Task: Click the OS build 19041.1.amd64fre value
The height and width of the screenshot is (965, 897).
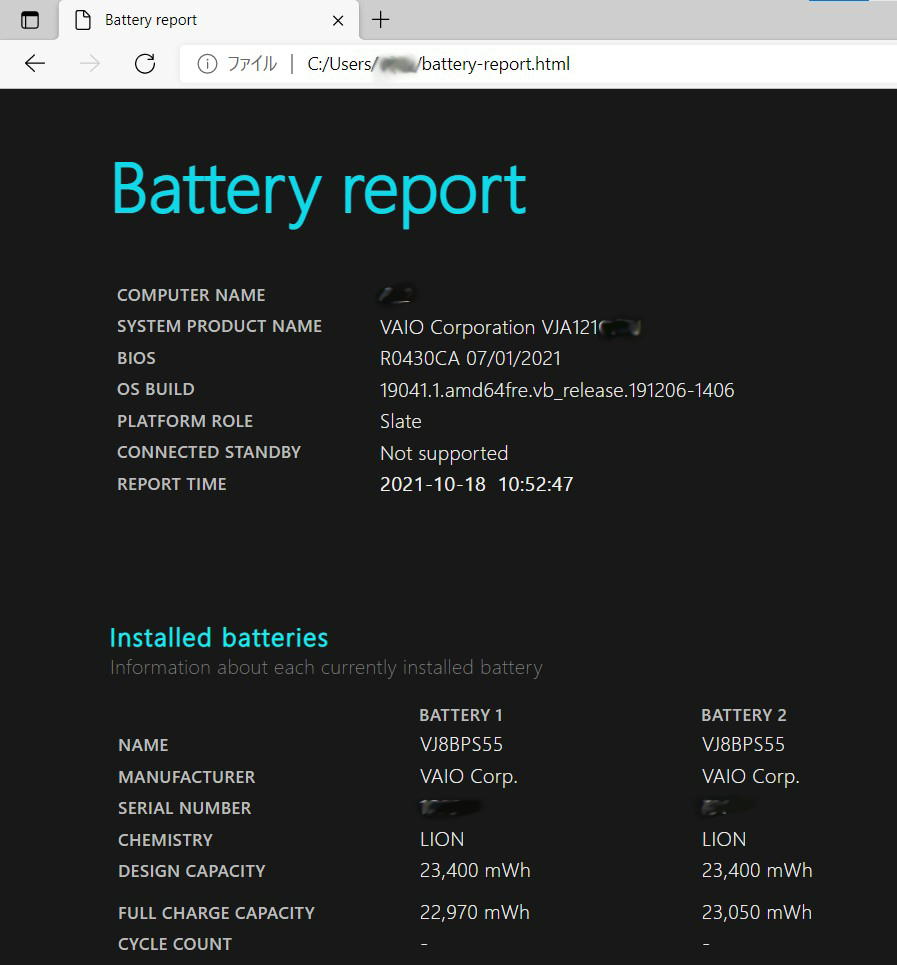Action: (x=557, y=390)
